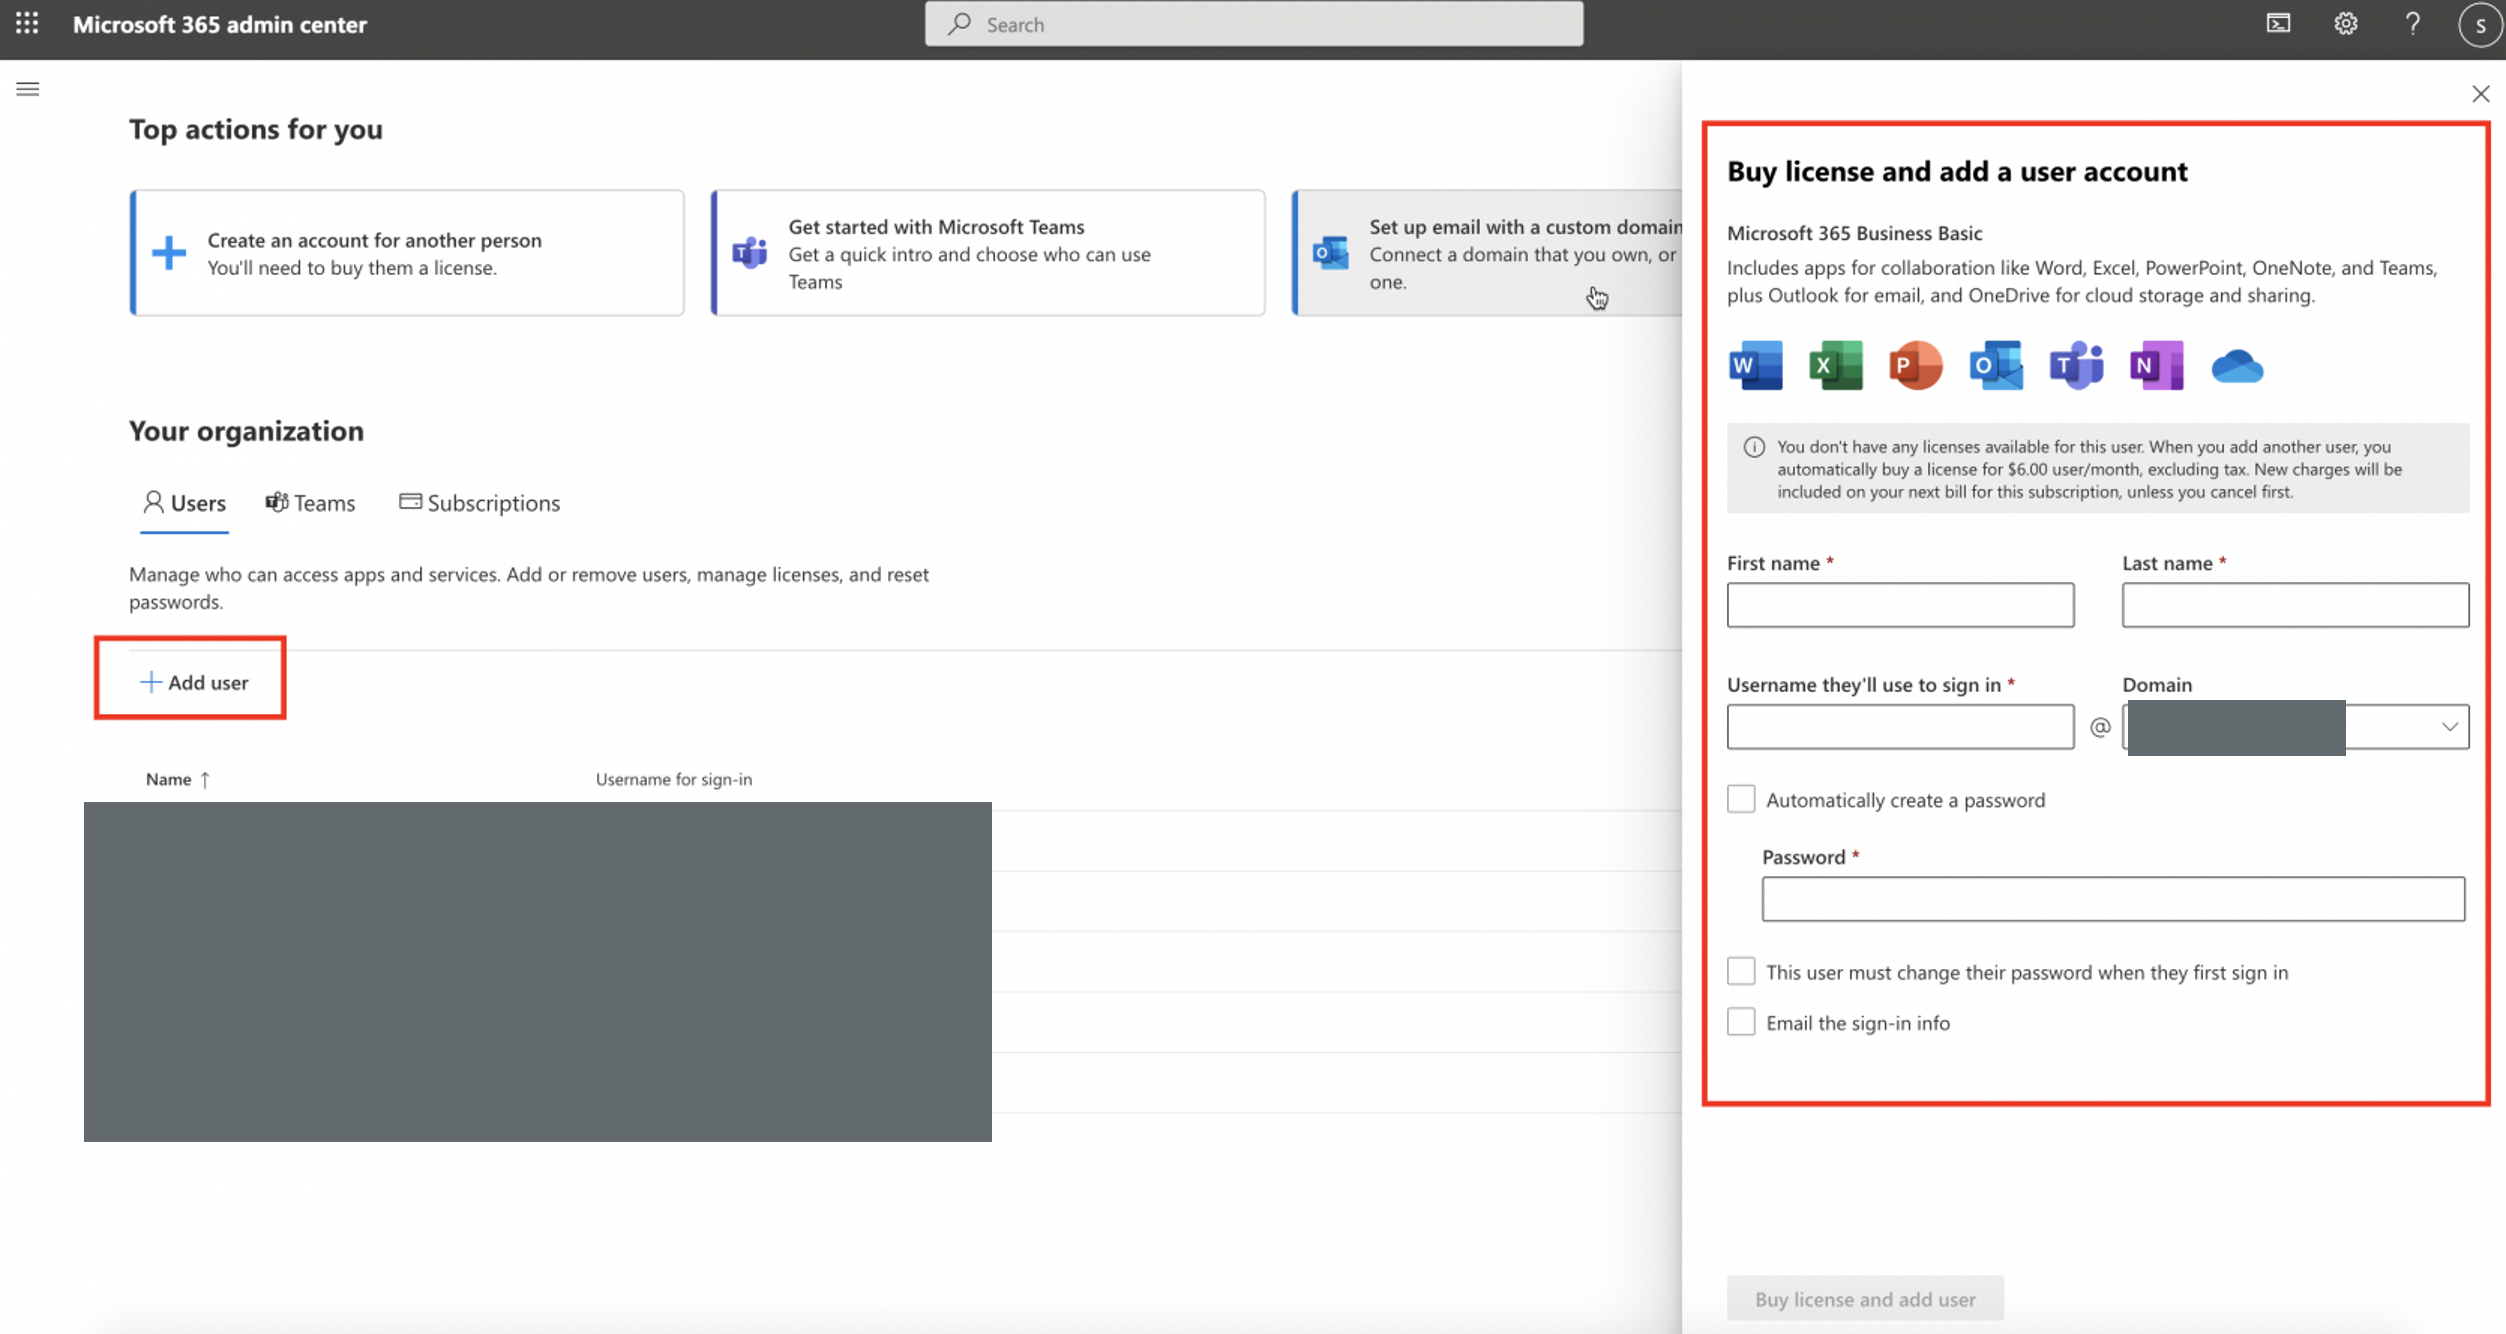Open the navigation hamburger menu
Screen dimensions: 2506x1334
tap(28, 88)
